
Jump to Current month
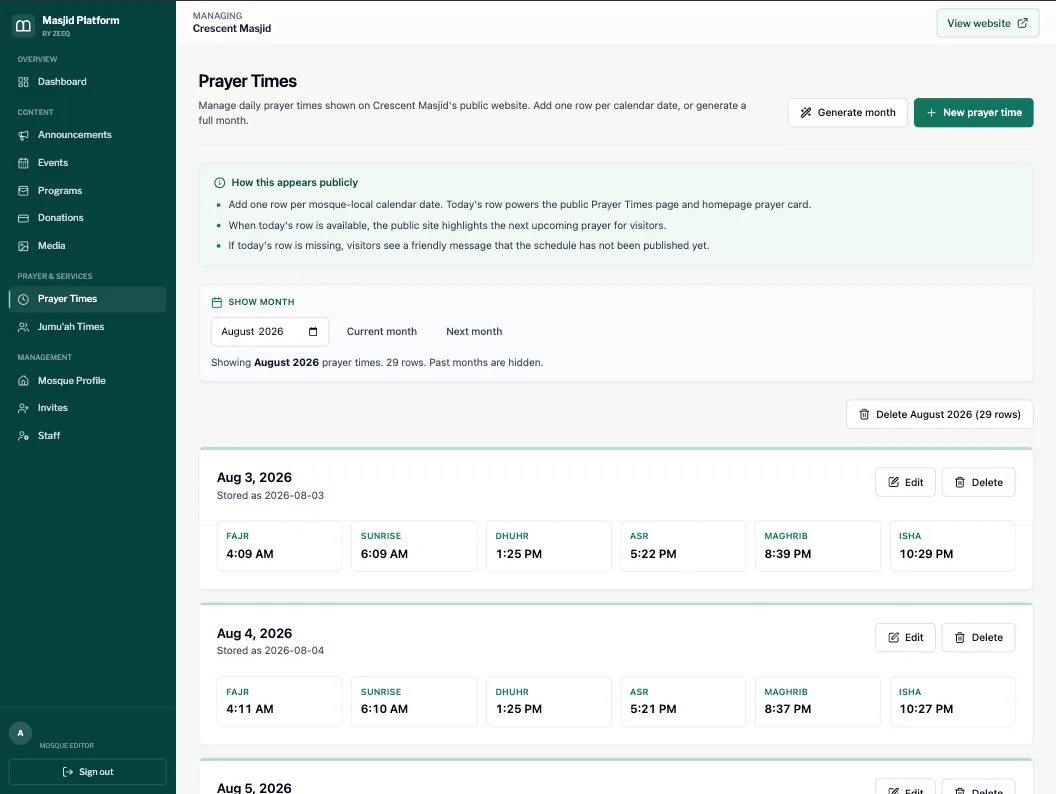point(382,331)
